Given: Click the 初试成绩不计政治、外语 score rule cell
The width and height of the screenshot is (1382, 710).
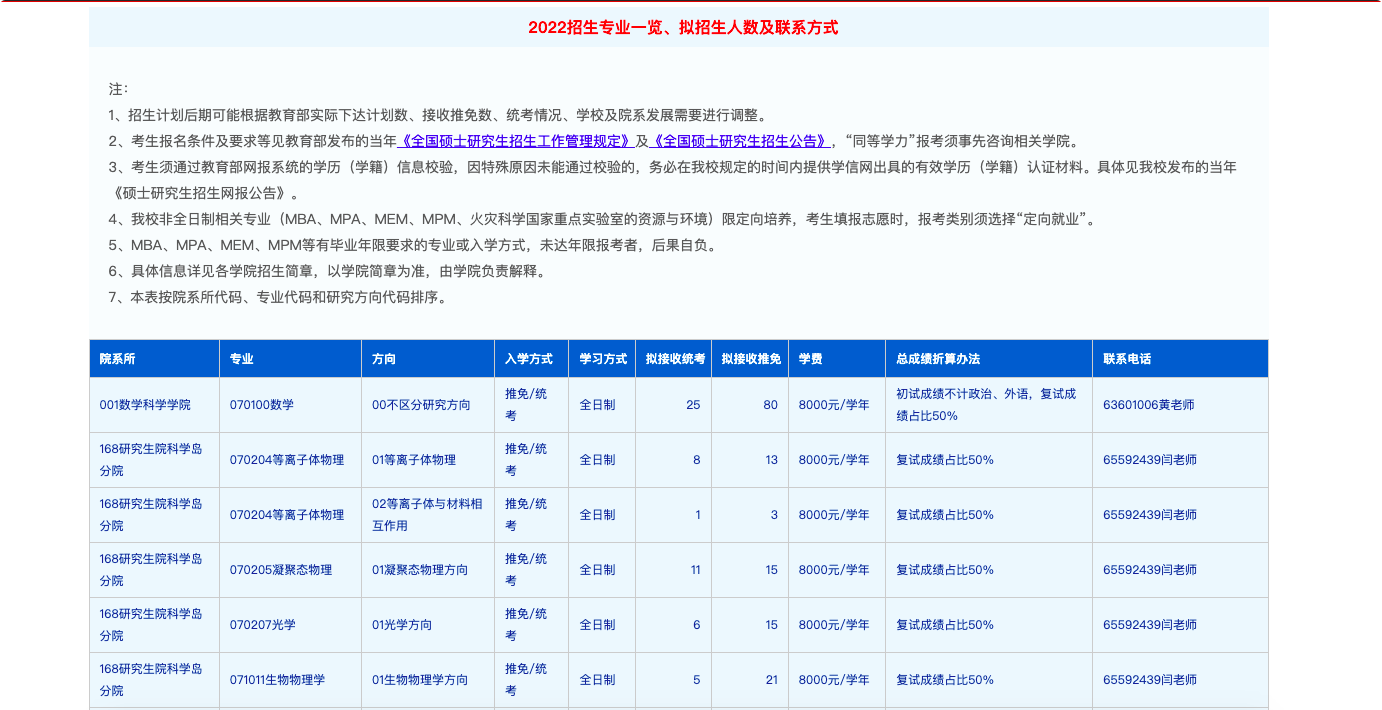Looking at the screenshot, I should point(986,405).
